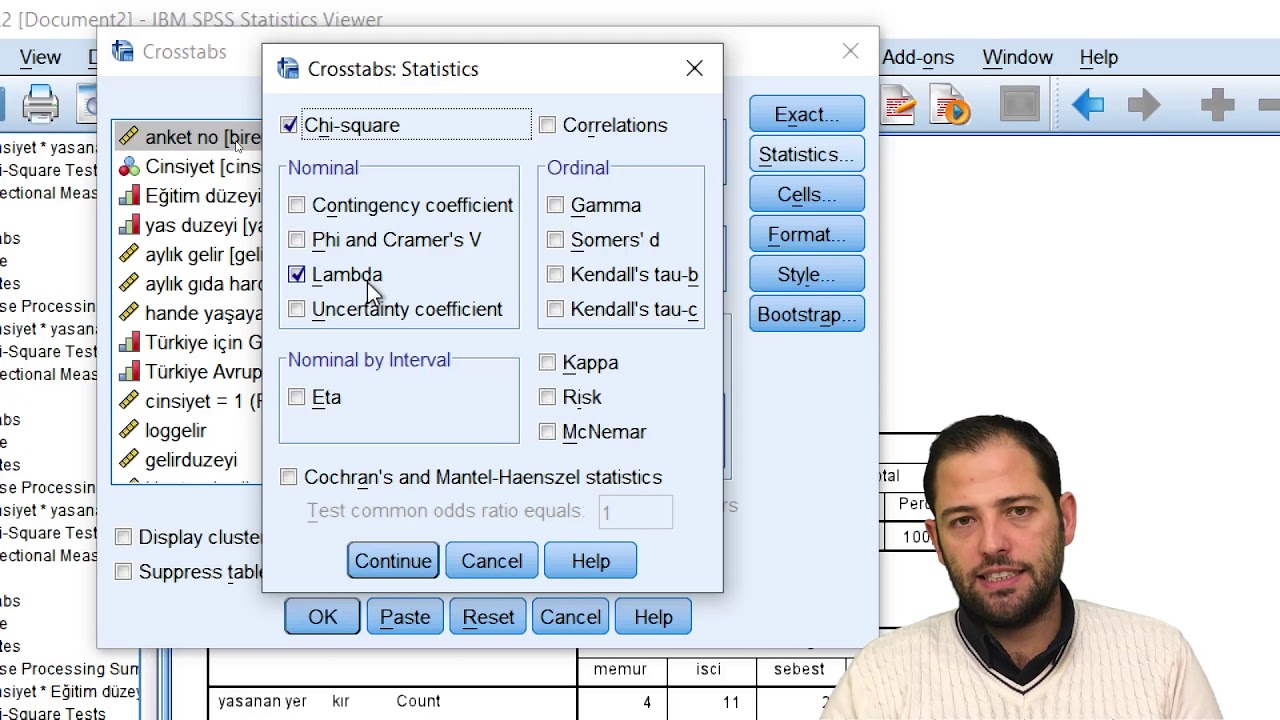This screenshot has width=1280, height=720.
Task: Uncheck the Chi-square checkbox
Action: coord(289,125)
